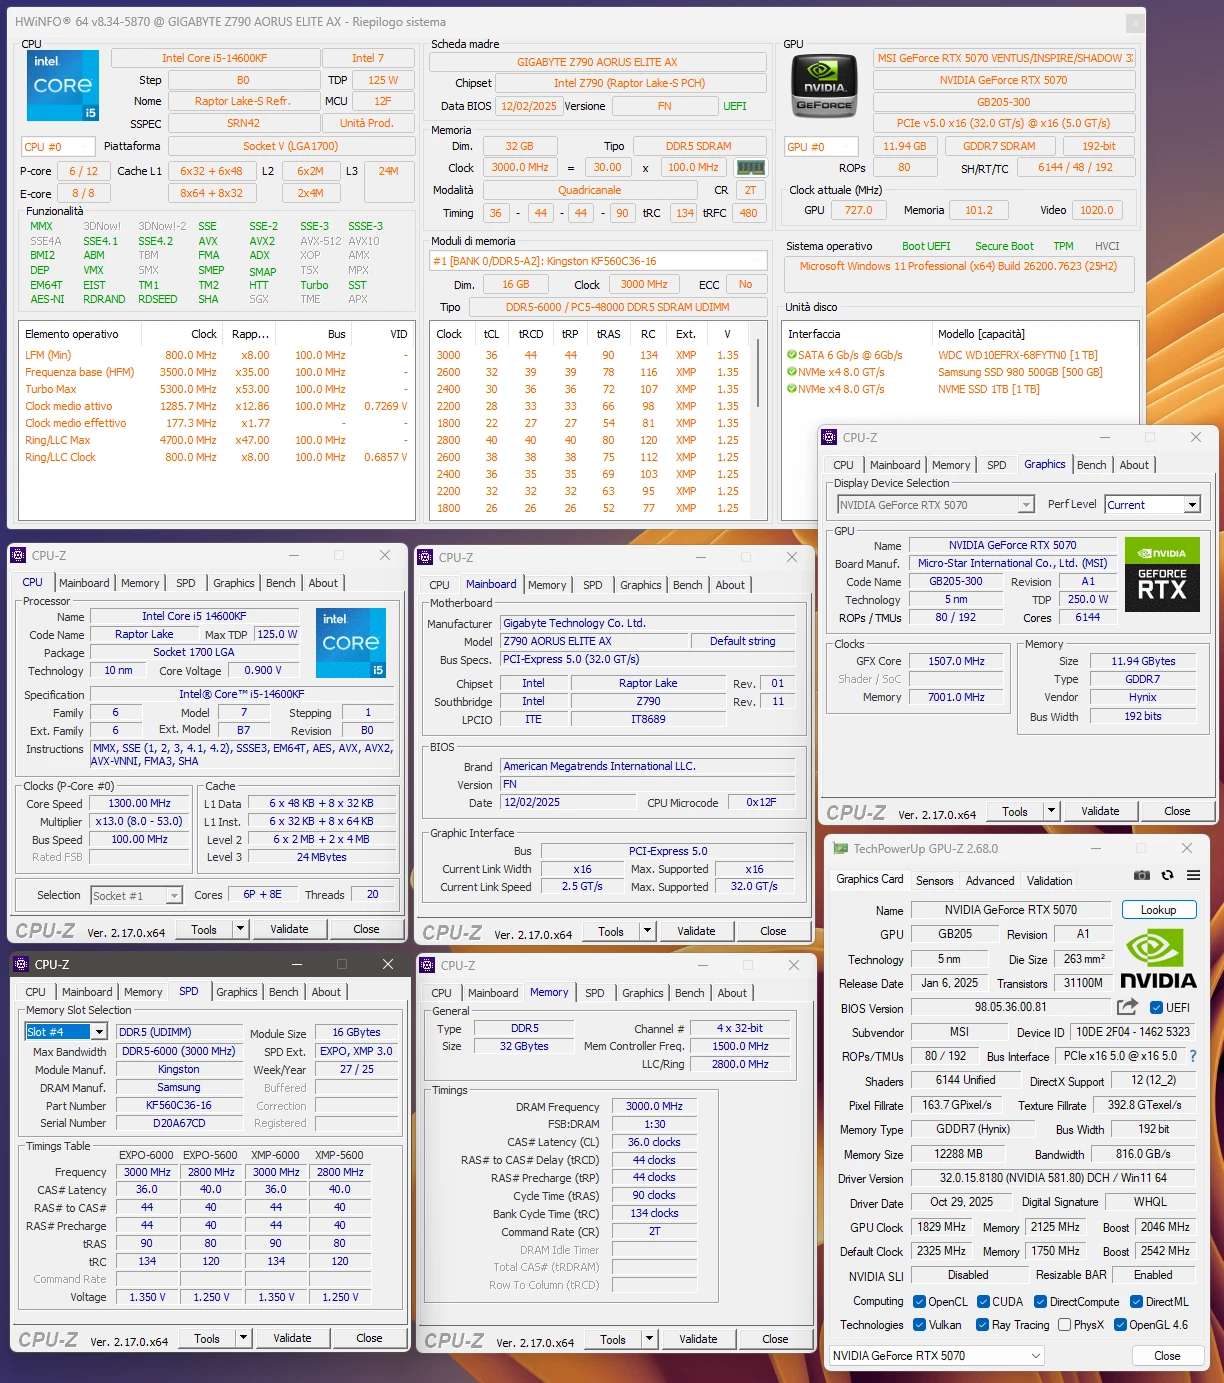Open the Validation tab in GPU-Z
1224x1383 pixels.
1049,881
